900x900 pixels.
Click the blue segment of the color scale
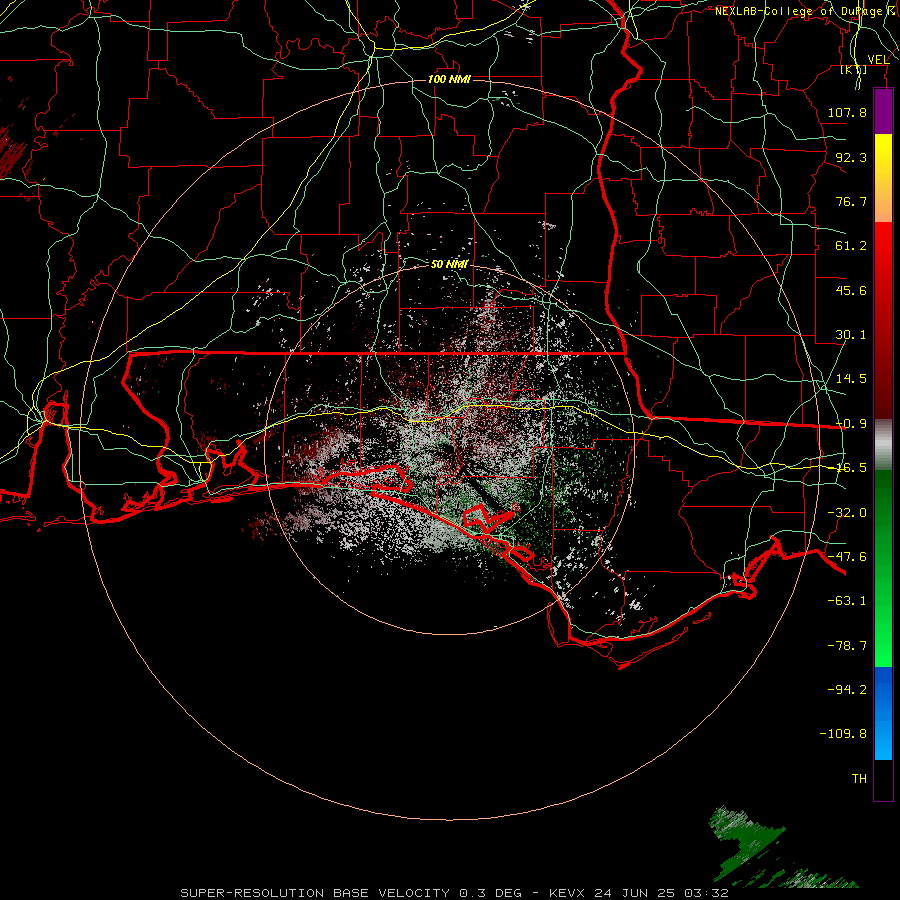(883, 713)
